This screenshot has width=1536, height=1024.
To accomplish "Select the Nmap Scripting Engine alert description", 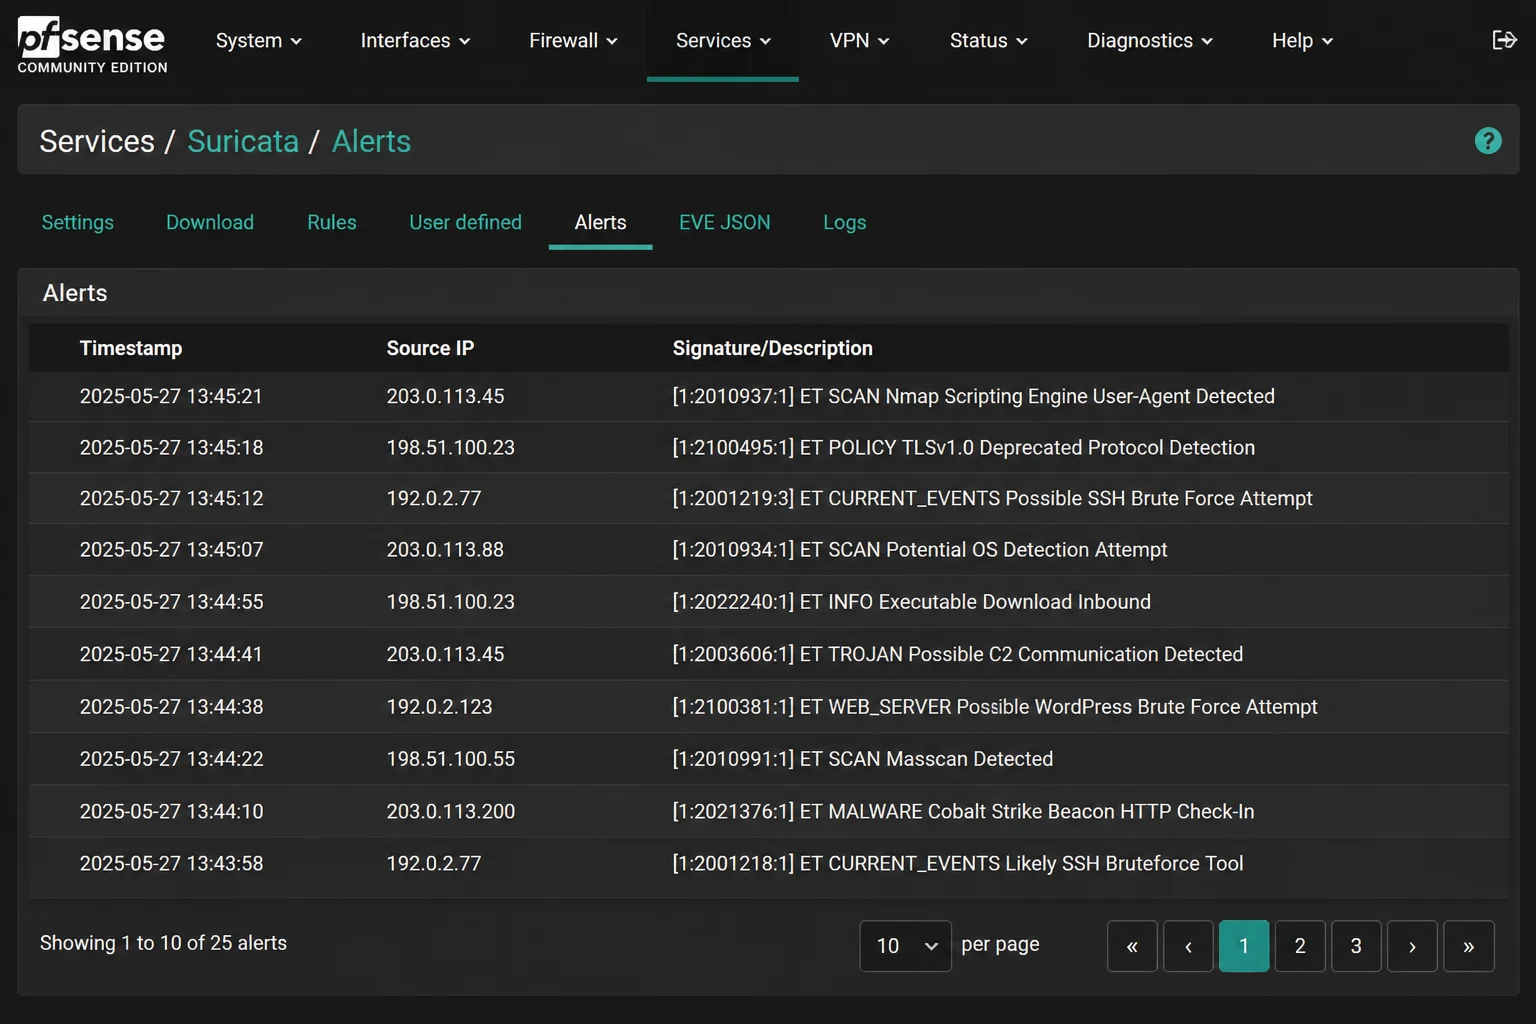I will click(973, 397).
